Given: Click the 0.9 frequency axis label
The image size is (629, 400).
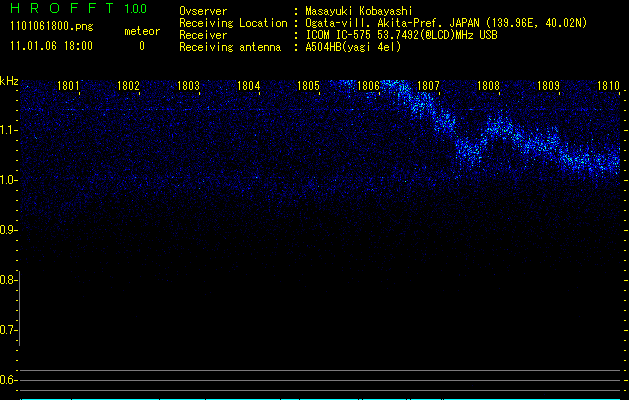Looking at the screenshot, I should (8, 230).
